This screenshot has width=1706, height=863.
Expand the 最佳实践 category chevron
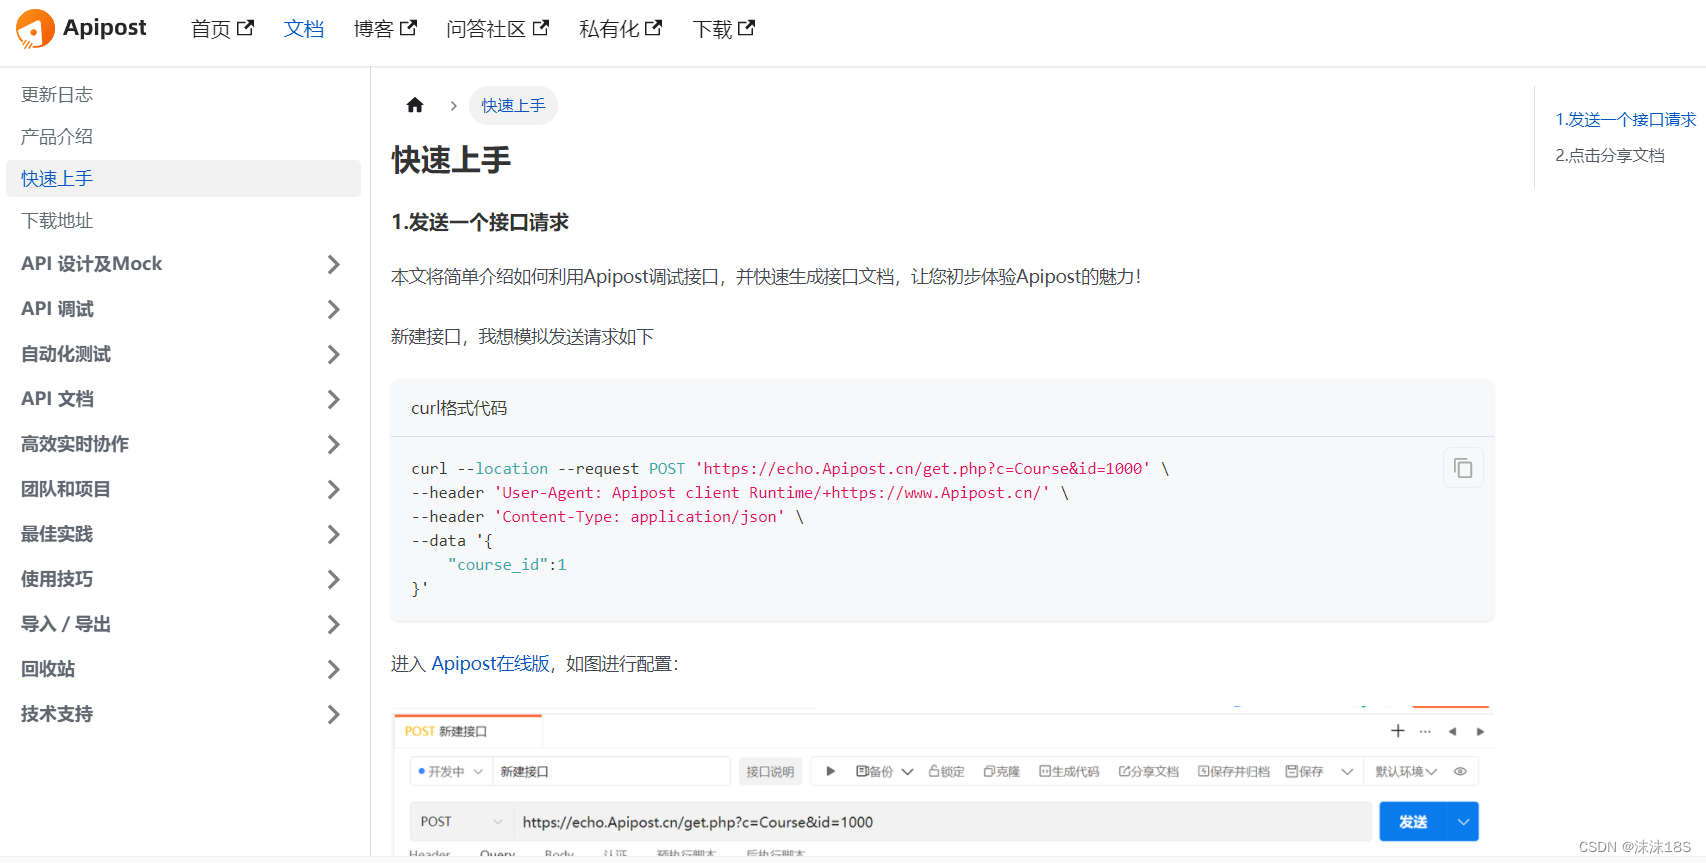tap(334, 534)
